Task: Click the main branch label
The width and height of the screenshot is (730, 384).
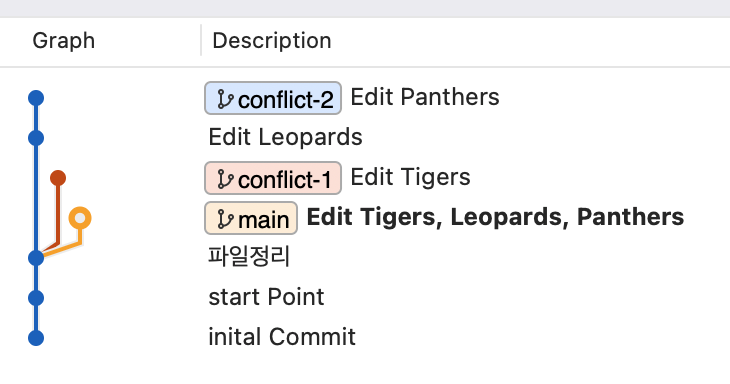Action: [x=251, y=218]
